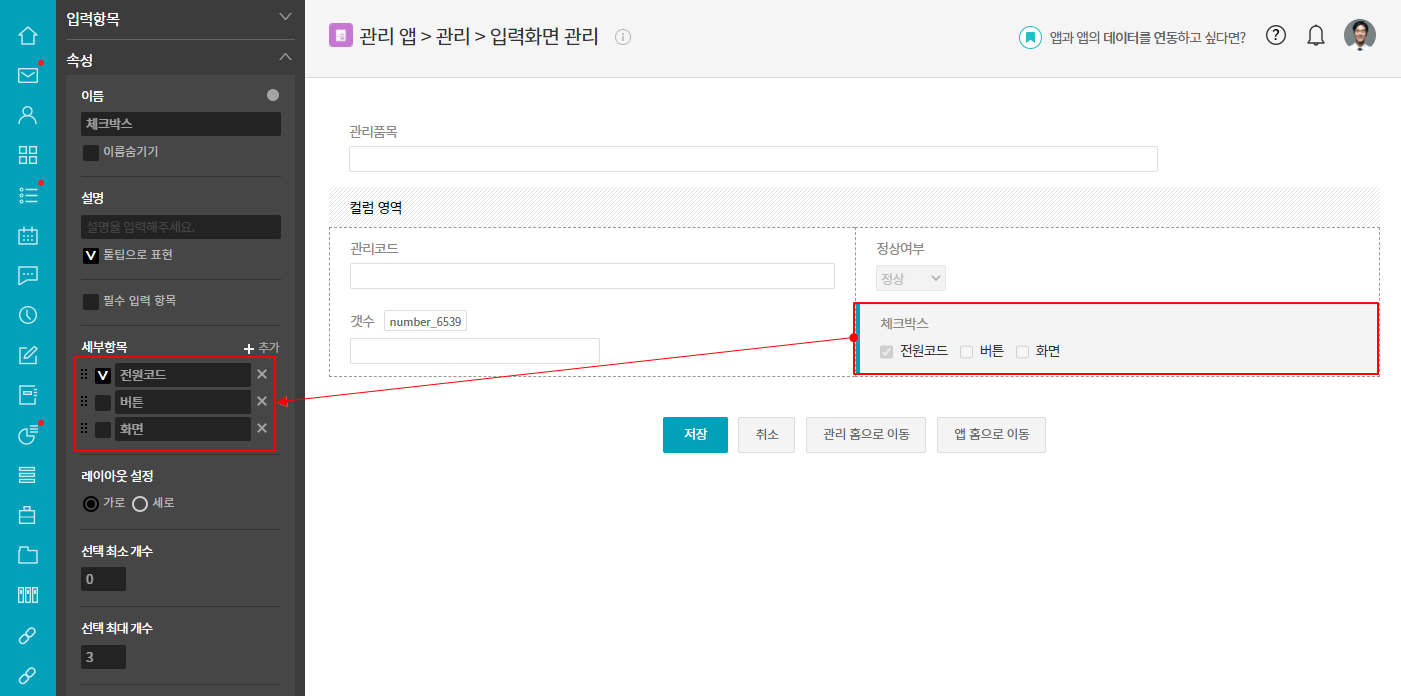
Task: Enable the 필수 입력 항목 checkbox
Action: pyautogui.click(x=91, y=301)
